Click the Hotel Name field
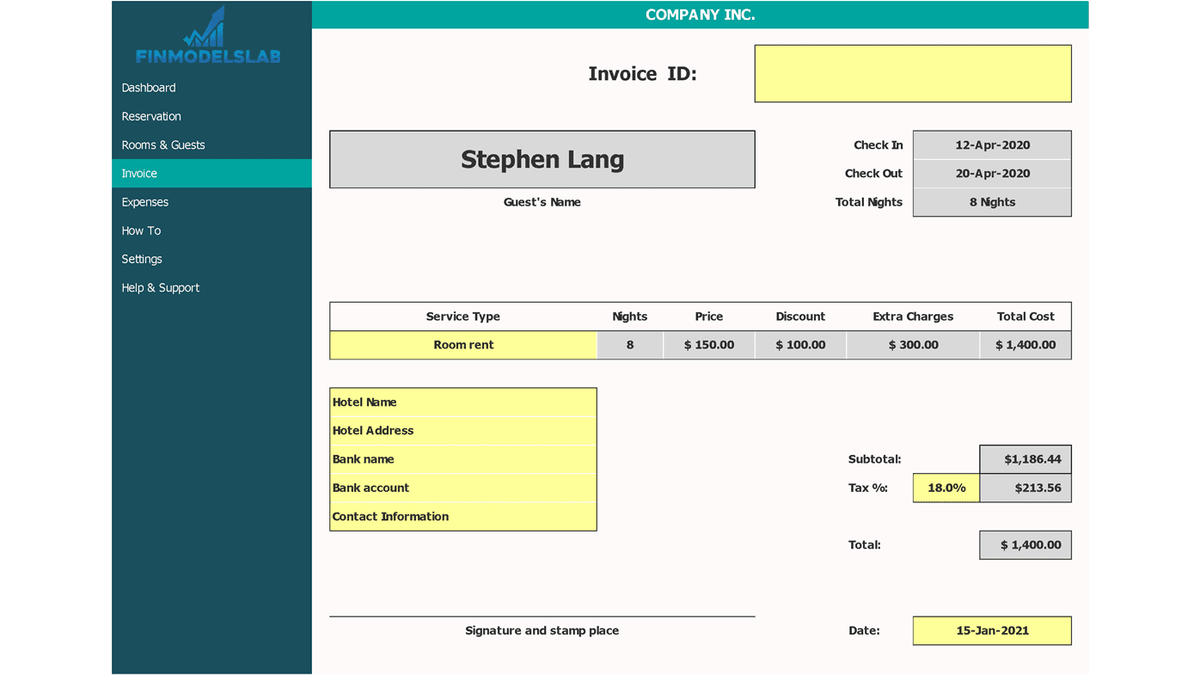Viewport: 1200px width, 676px height. click(x=463, y=402)
